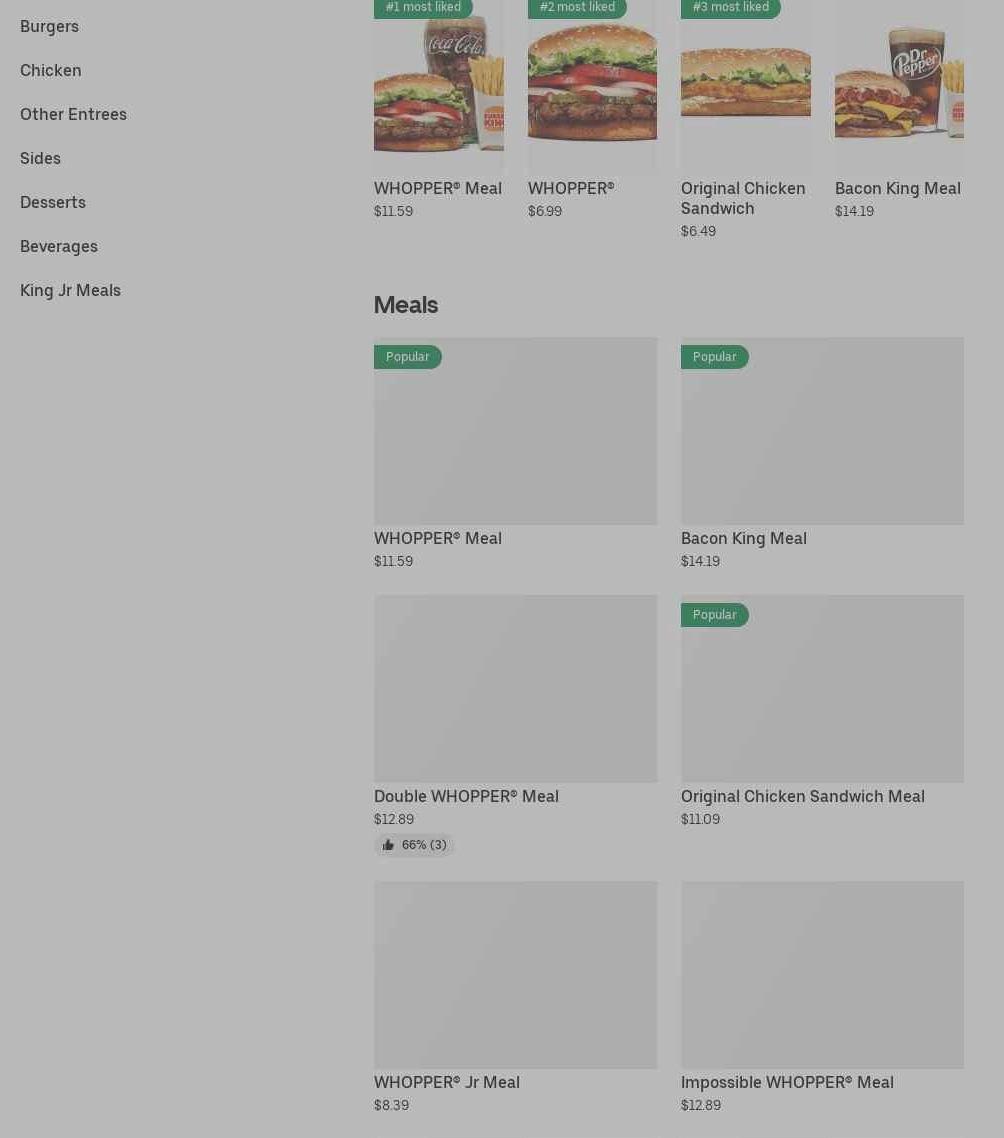1004x1138 pixels.
Task: Click the thumbs-up icon showing 66% rating
Action: [388, 845]
